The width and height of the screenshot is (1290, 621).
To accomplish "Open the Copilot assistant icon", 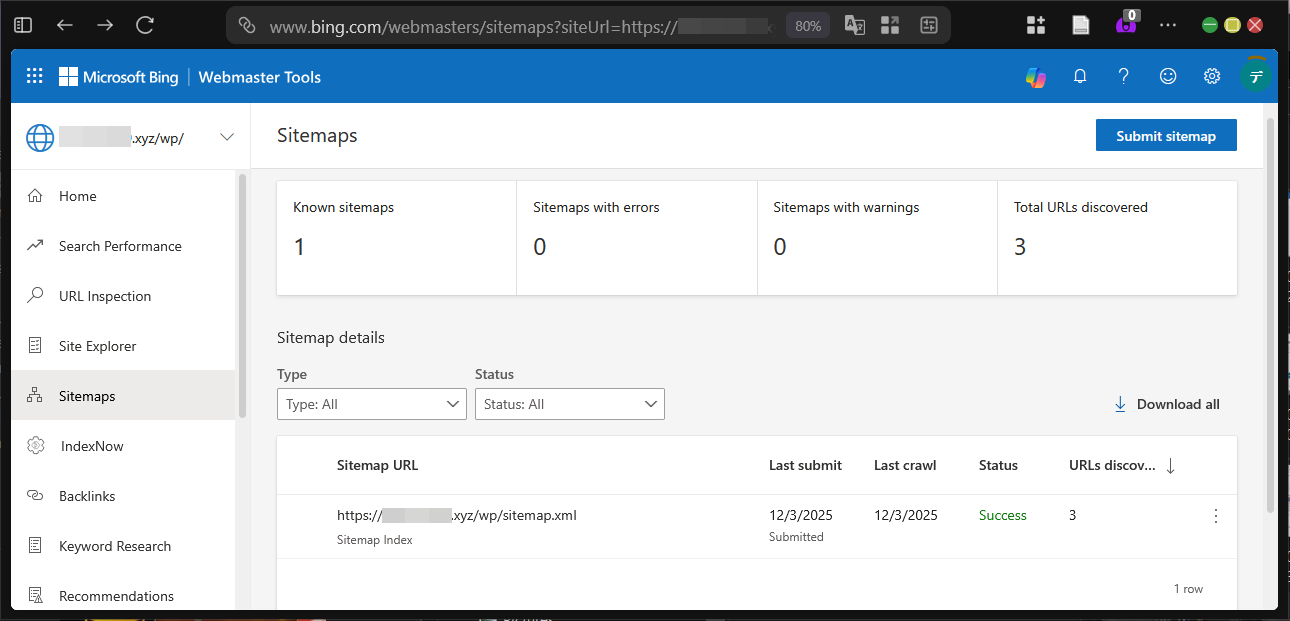I will 1035,76.
